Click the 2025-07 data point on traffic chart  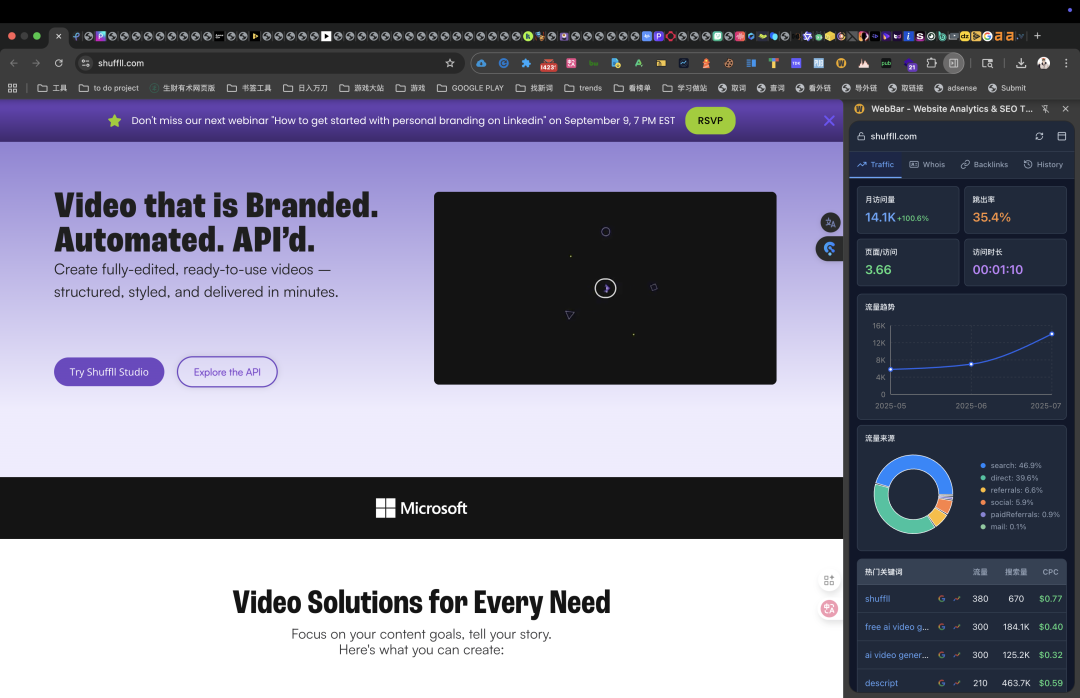coord(1052,334)
